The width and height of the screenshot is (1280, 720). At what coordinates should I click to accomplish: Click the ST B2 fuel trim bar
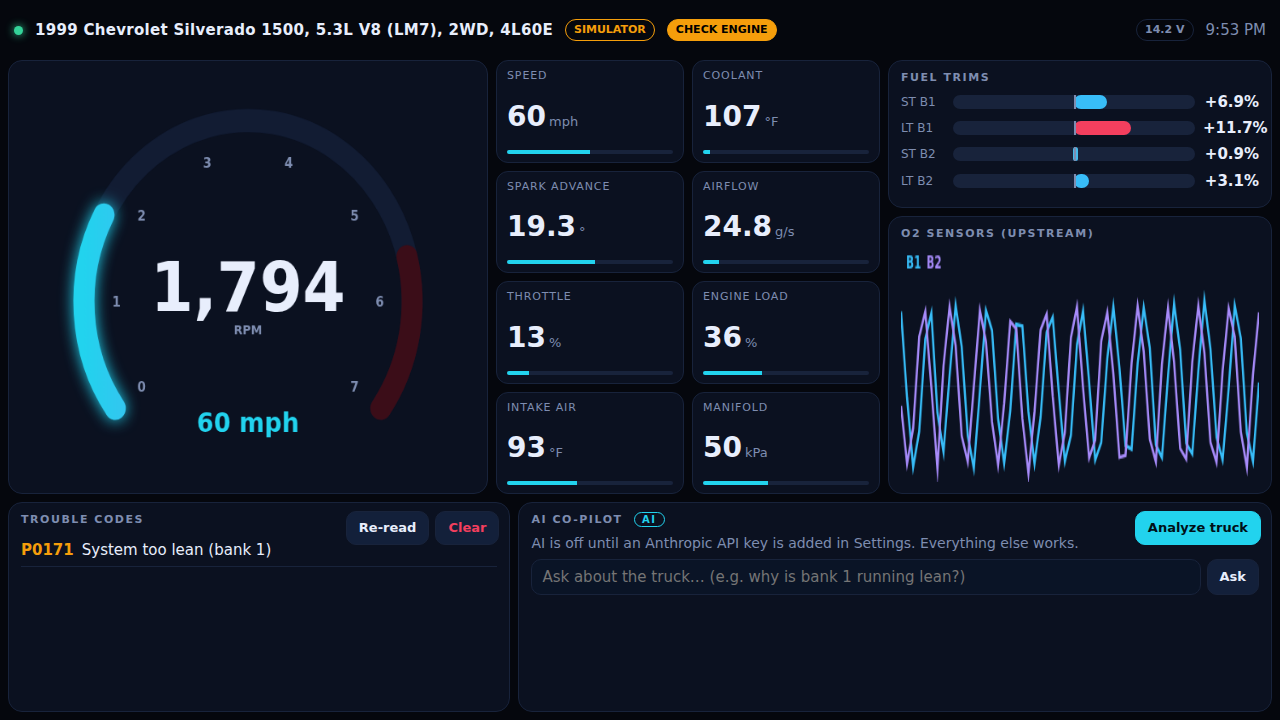click(1074, 154)
